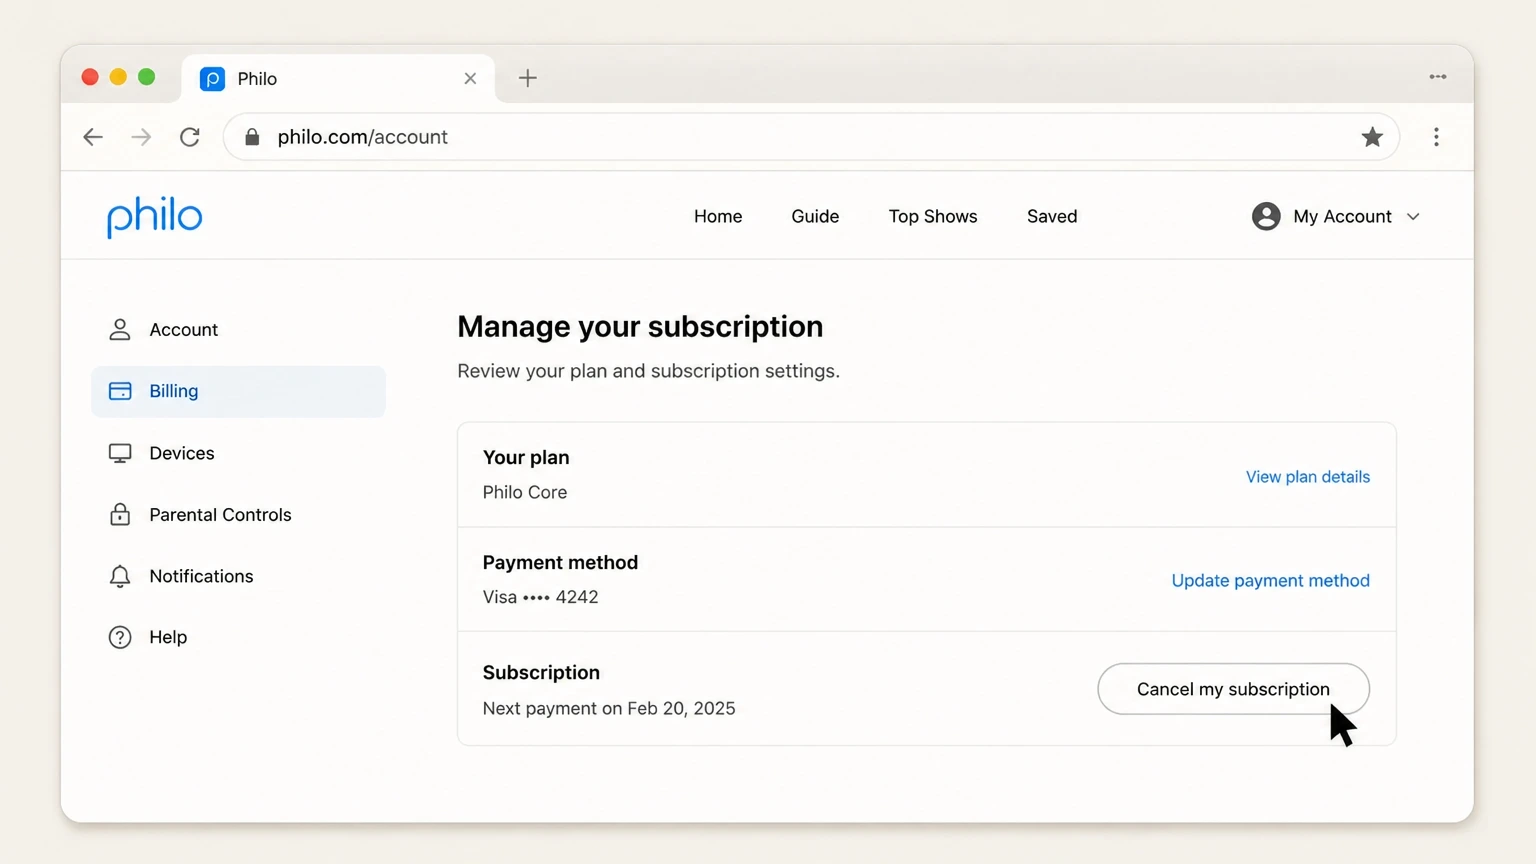The width and height of the screenshot is (1536, 864).
Task: Go back to the previous page
Action: pyautogui.click(x=93, y=137)
